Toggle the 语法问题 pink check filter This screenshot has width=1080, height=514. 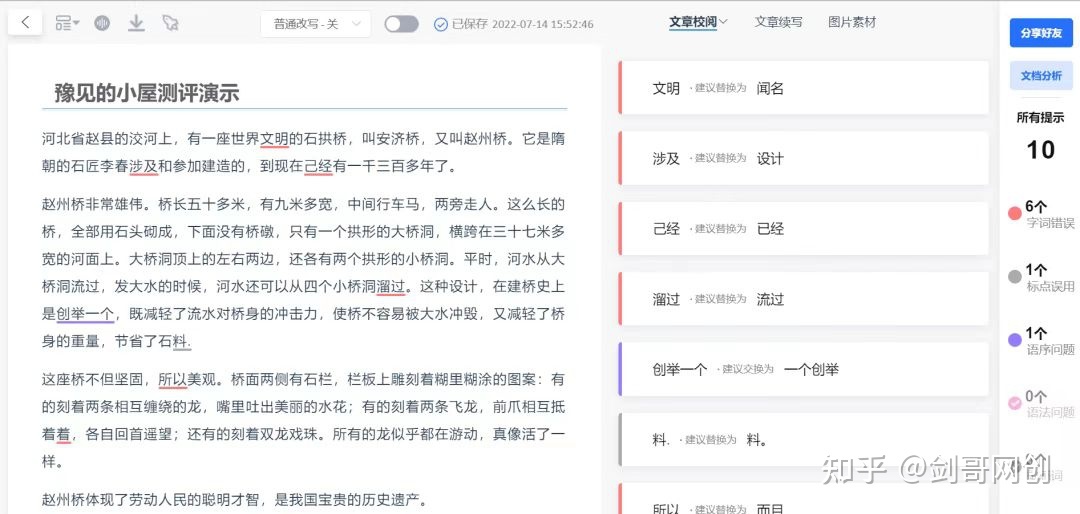(x=1015, y=403)
